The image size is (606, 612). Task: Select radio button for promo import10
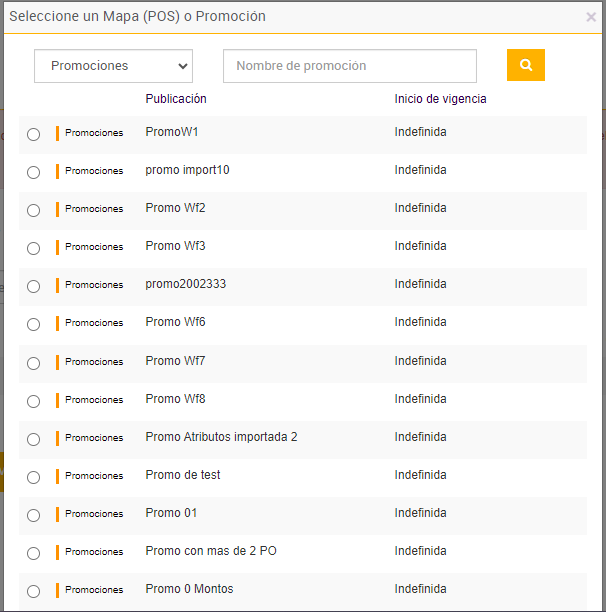click(34, 172)
